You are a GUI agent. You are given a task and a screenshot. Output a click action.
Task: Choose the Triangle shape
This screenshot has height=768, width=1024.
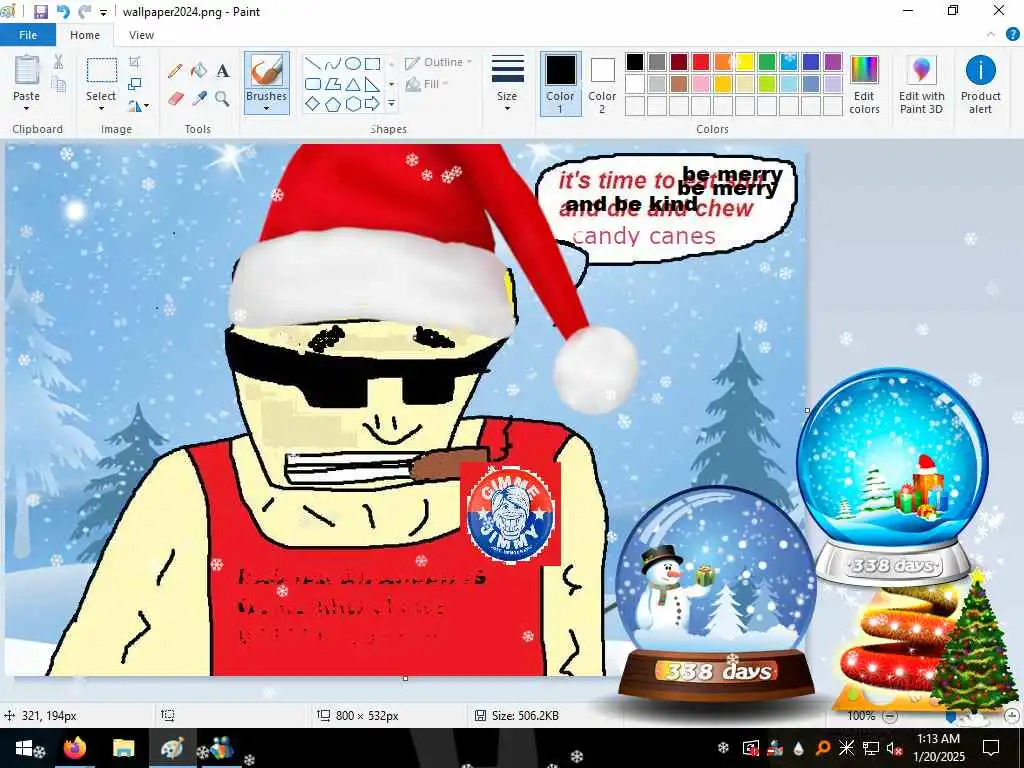pos(353,84)
